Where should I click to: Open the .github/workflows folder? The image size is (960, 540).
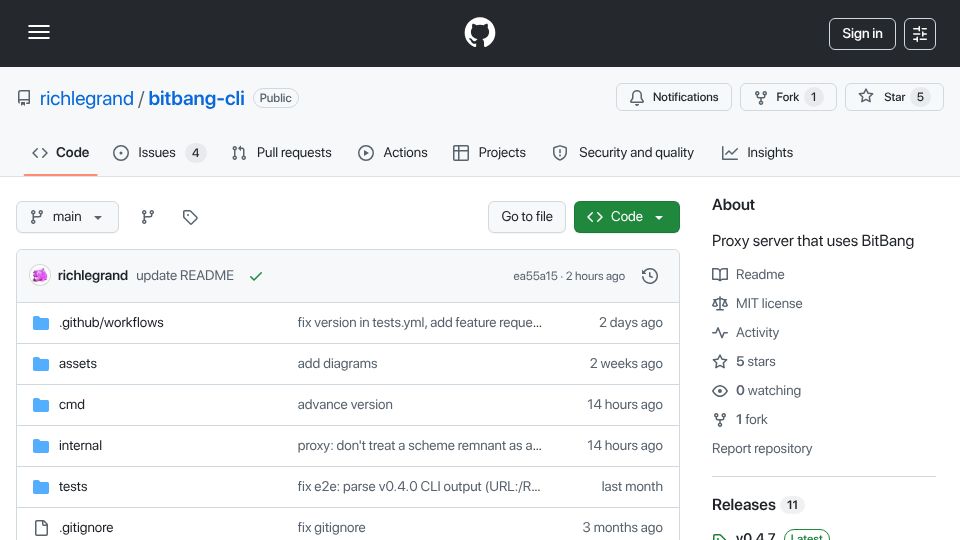pos(111,323)
